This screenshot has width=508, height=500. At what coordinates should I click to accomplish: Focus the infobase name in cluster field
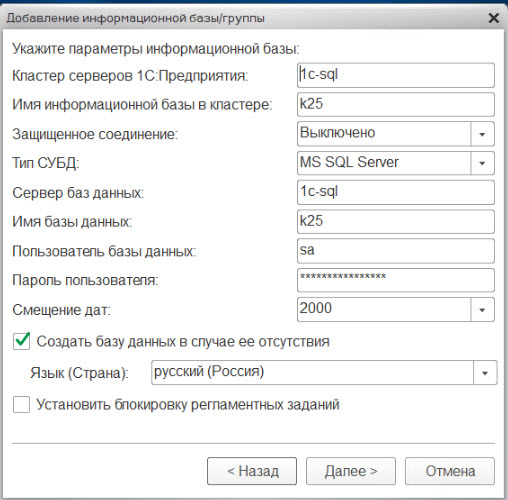point(396,104)
